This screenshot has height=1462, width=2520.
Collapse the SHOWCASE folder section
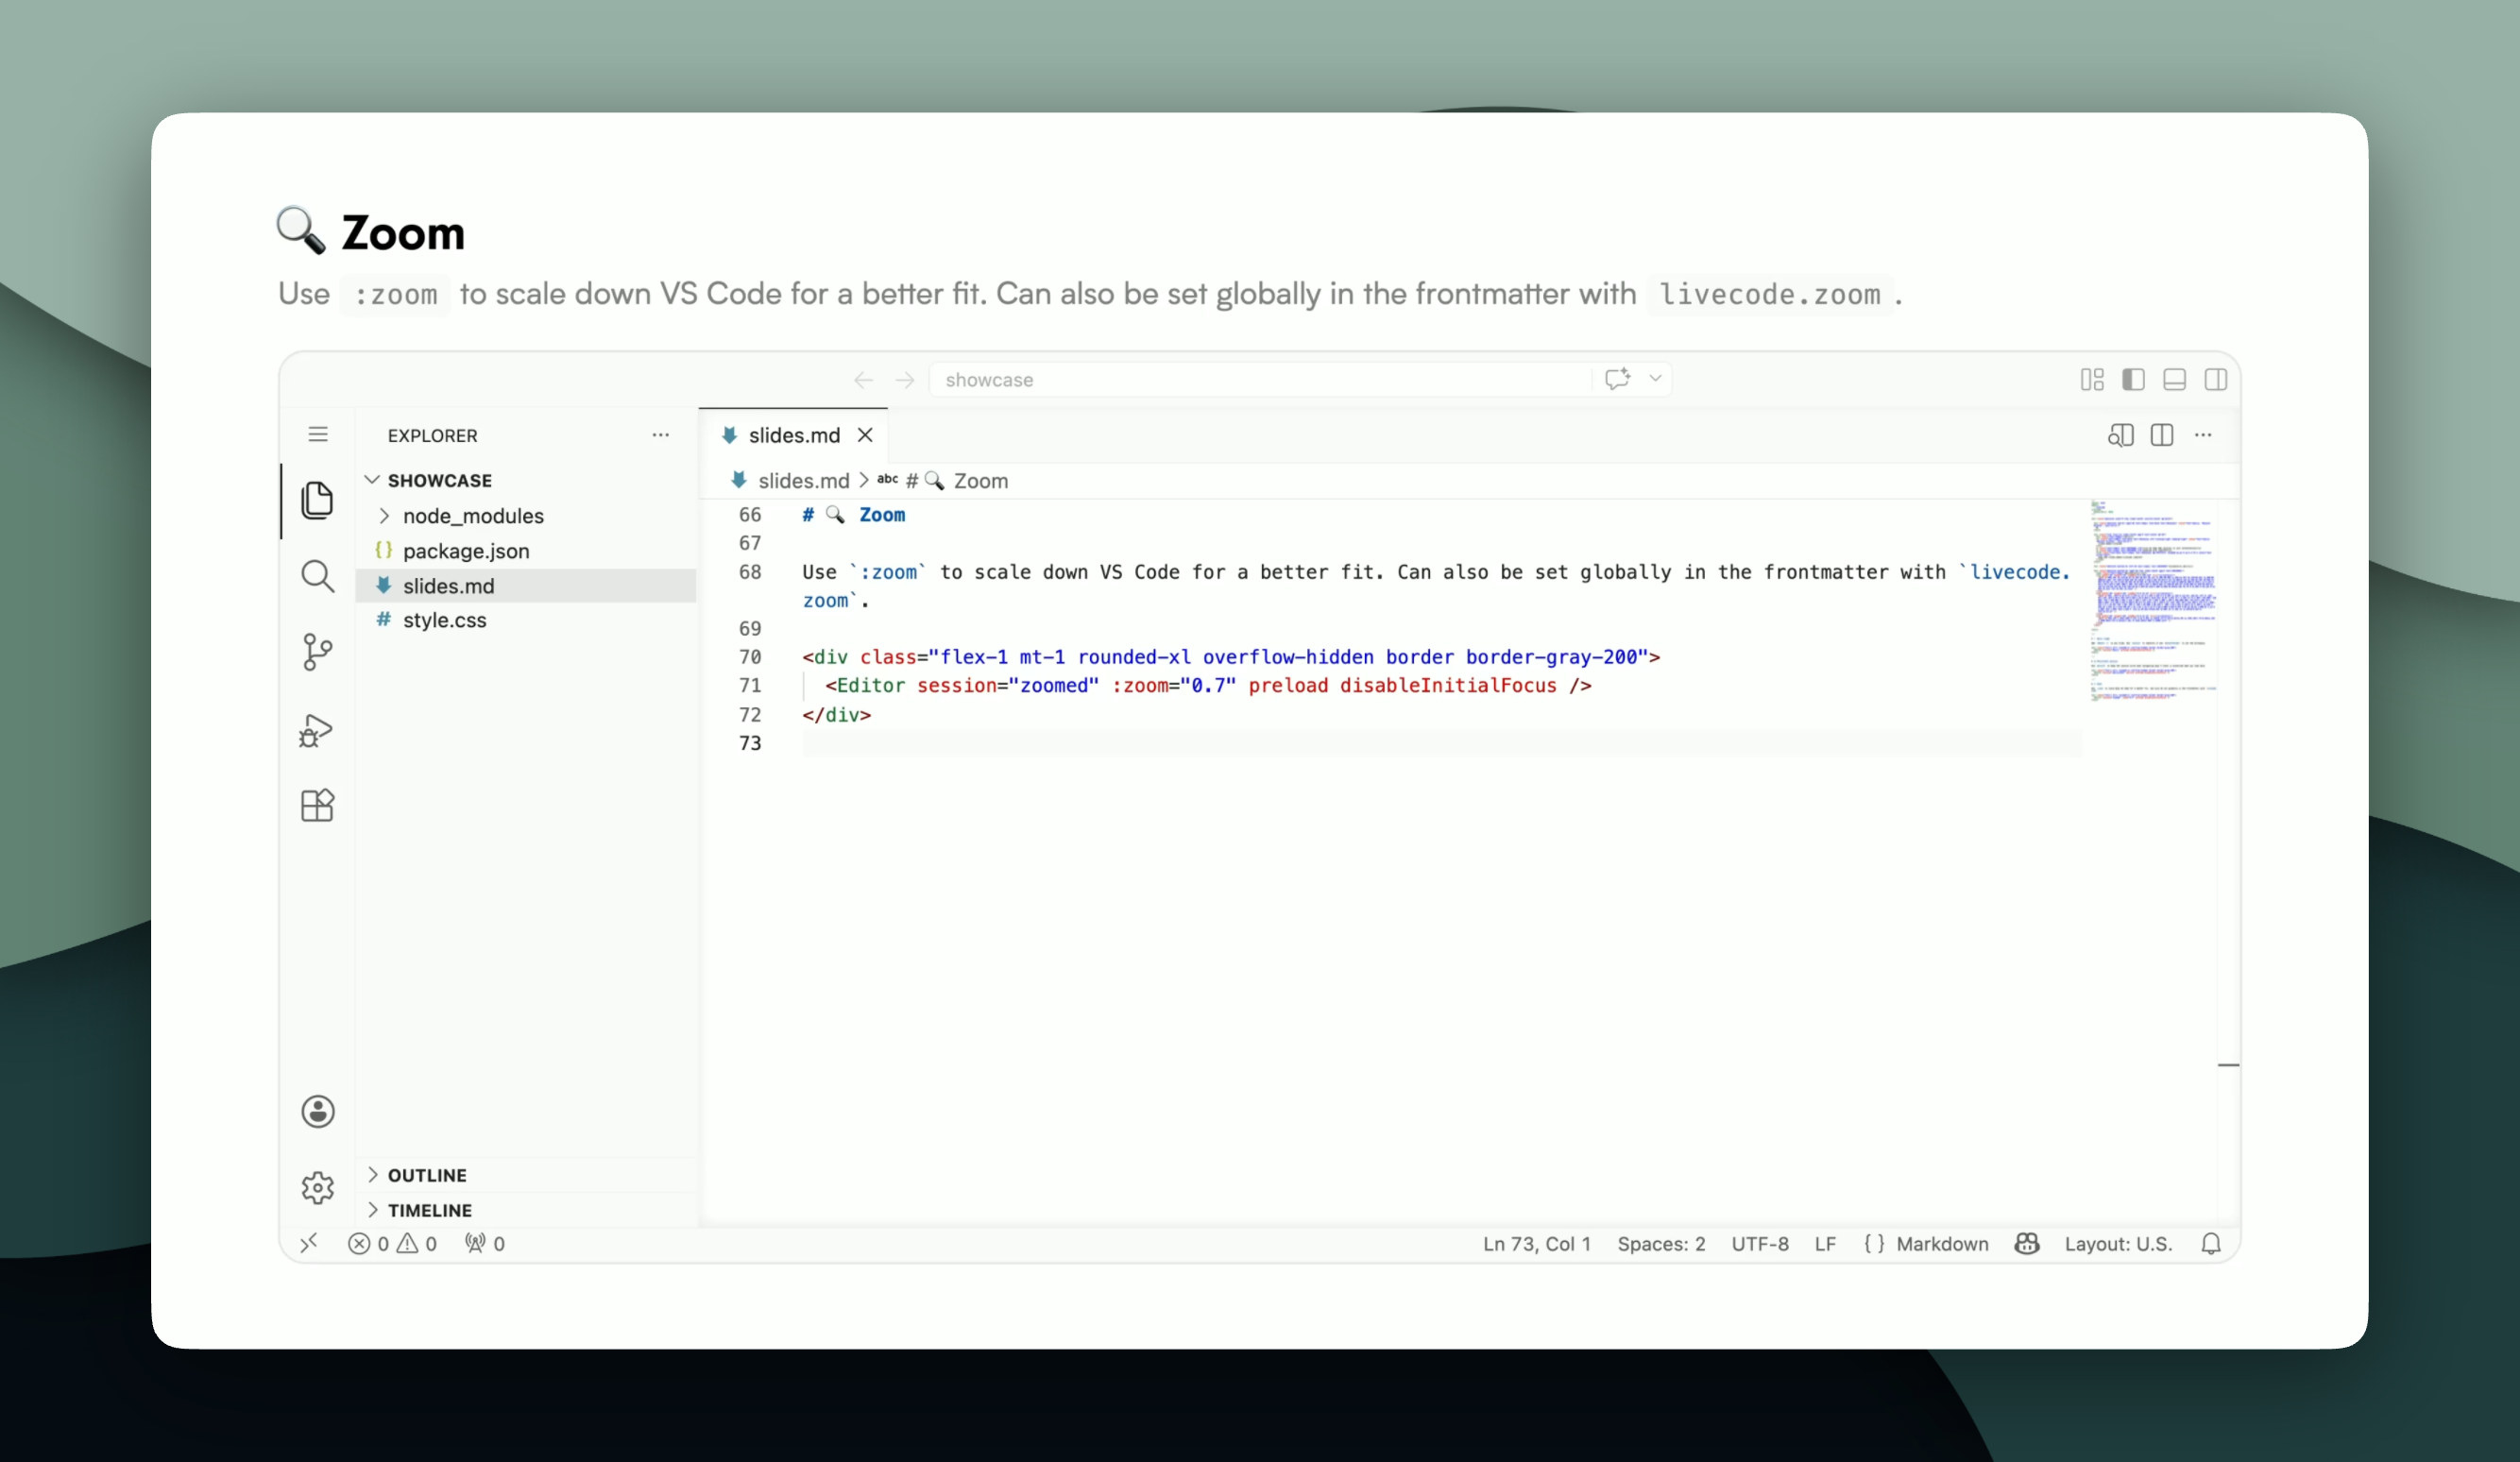[x=439, y=480]
